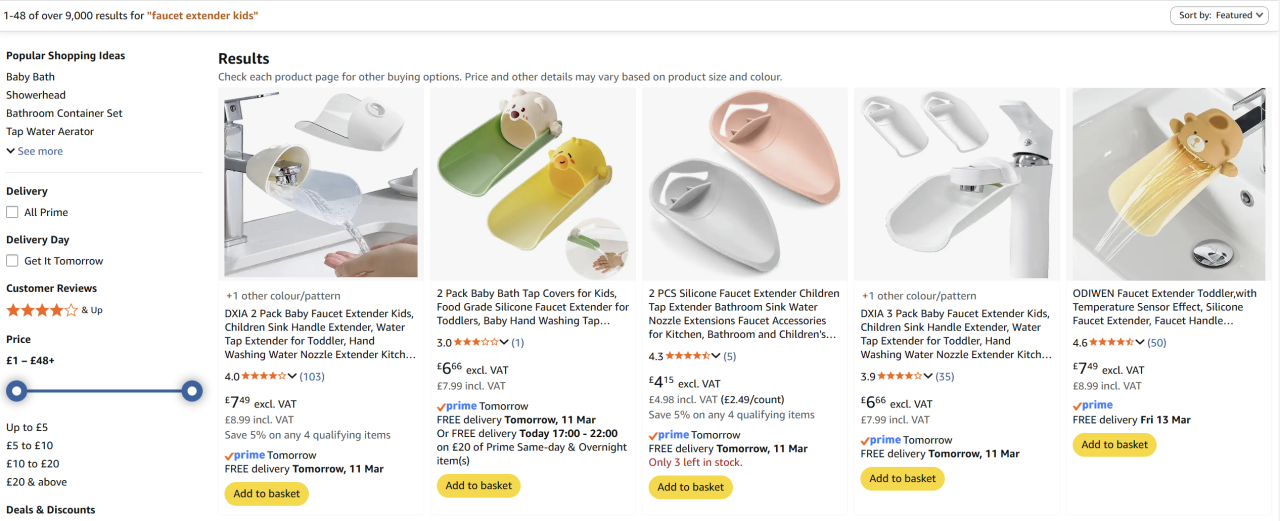This screenshot has width=1280, height=521.
Task: Click the four-star customer reviews rating icon
Action: click(42, 310)
